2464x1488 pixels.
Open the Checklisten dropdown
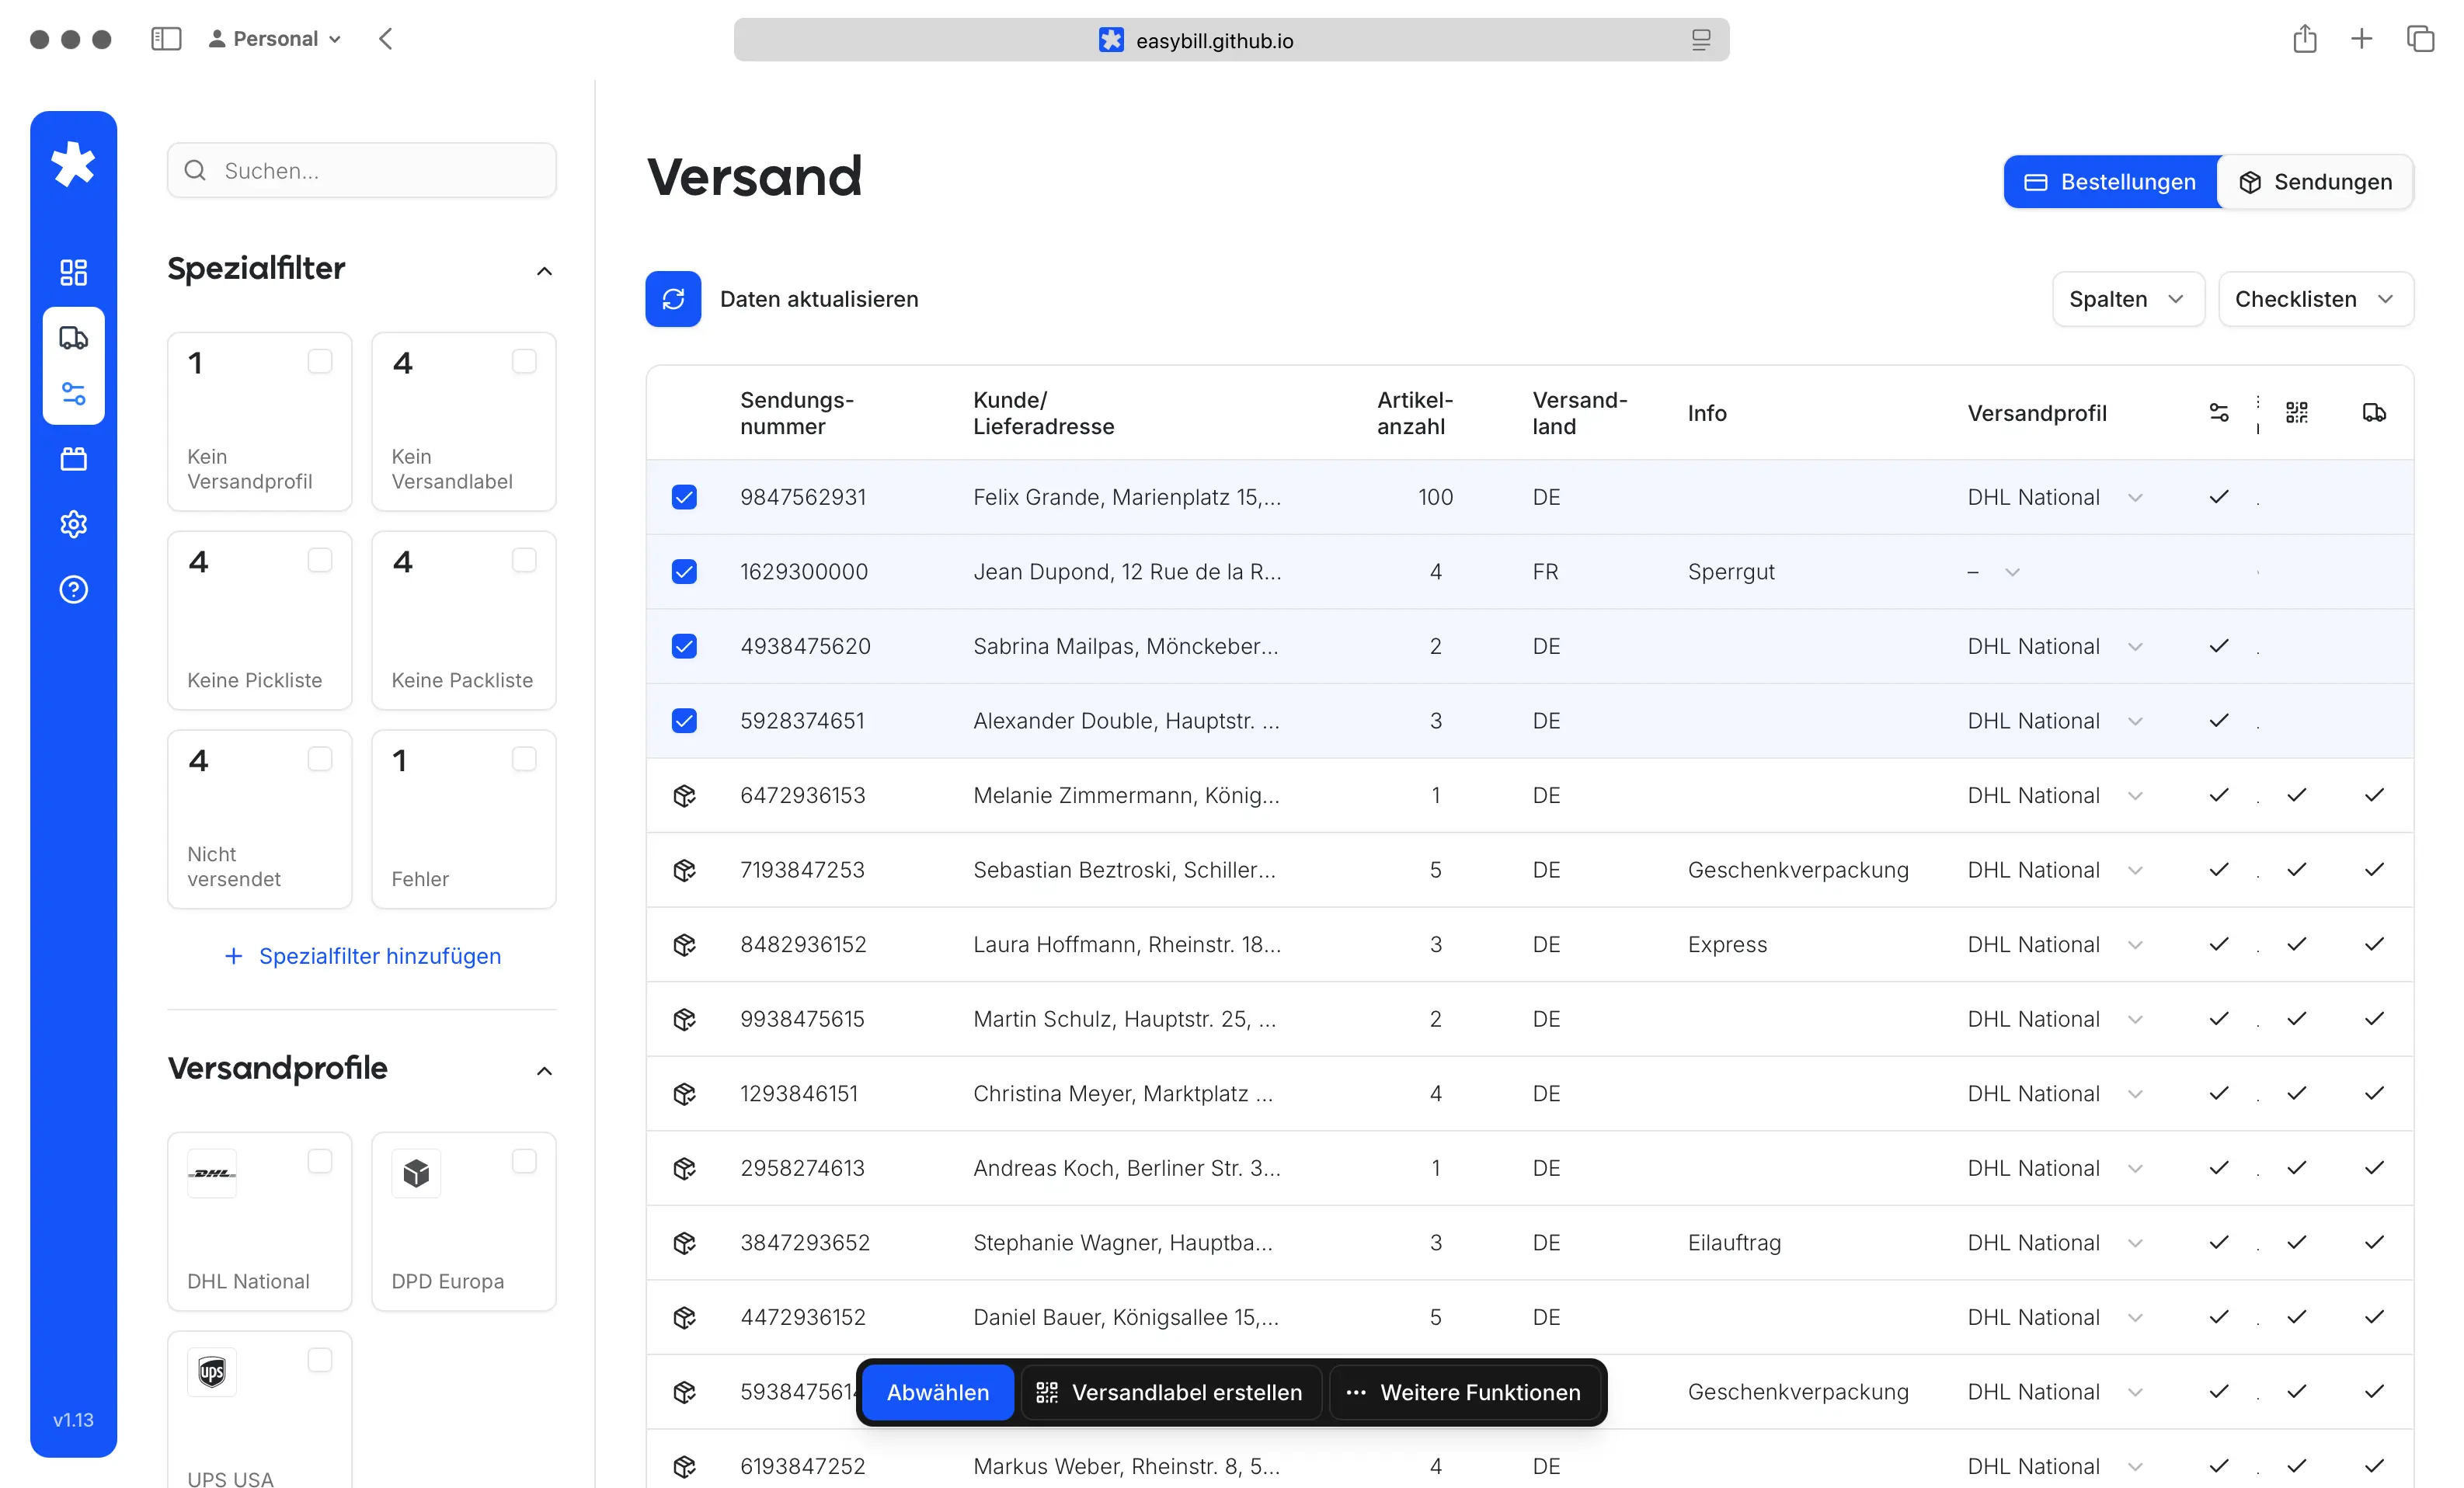click(x=2314, y=299)
